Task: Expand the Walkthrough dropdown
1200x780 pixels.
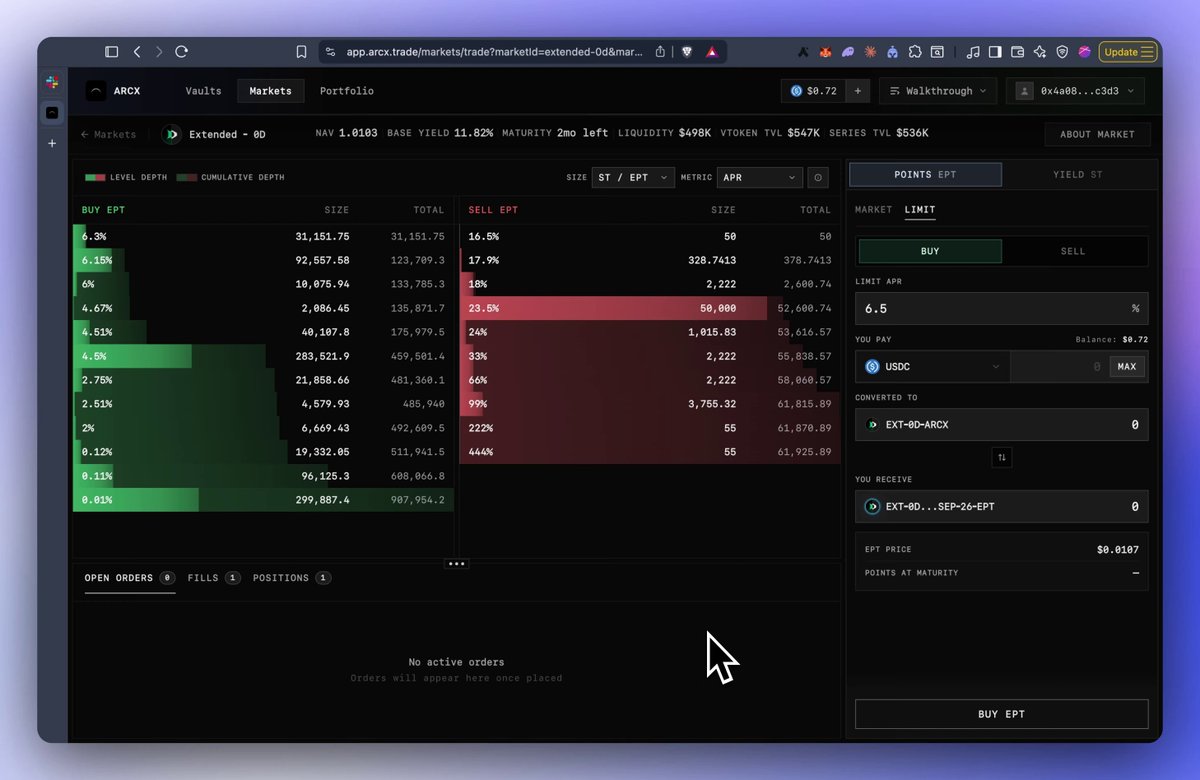Action: click(x=938, y=91)
